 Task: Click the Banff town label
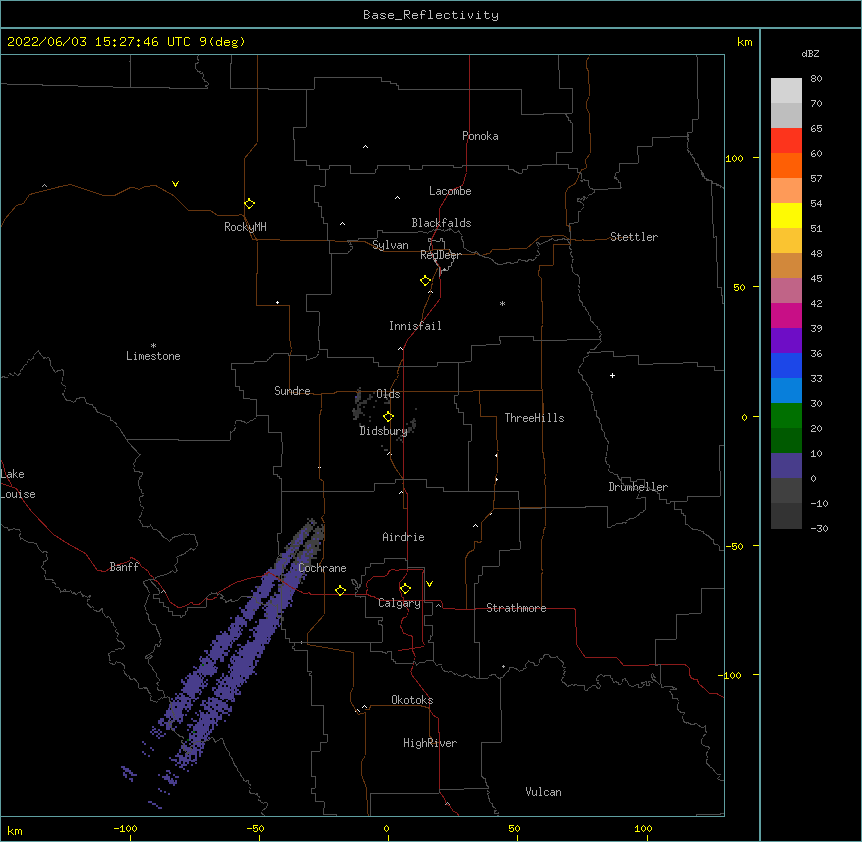click(x=124, y=567)
